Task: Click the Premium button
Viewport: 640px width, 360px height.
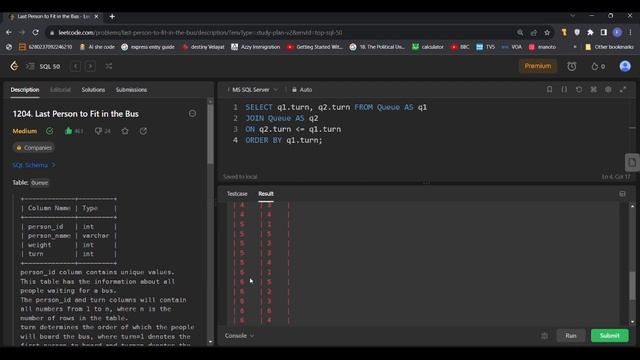Action: point(538,66)
